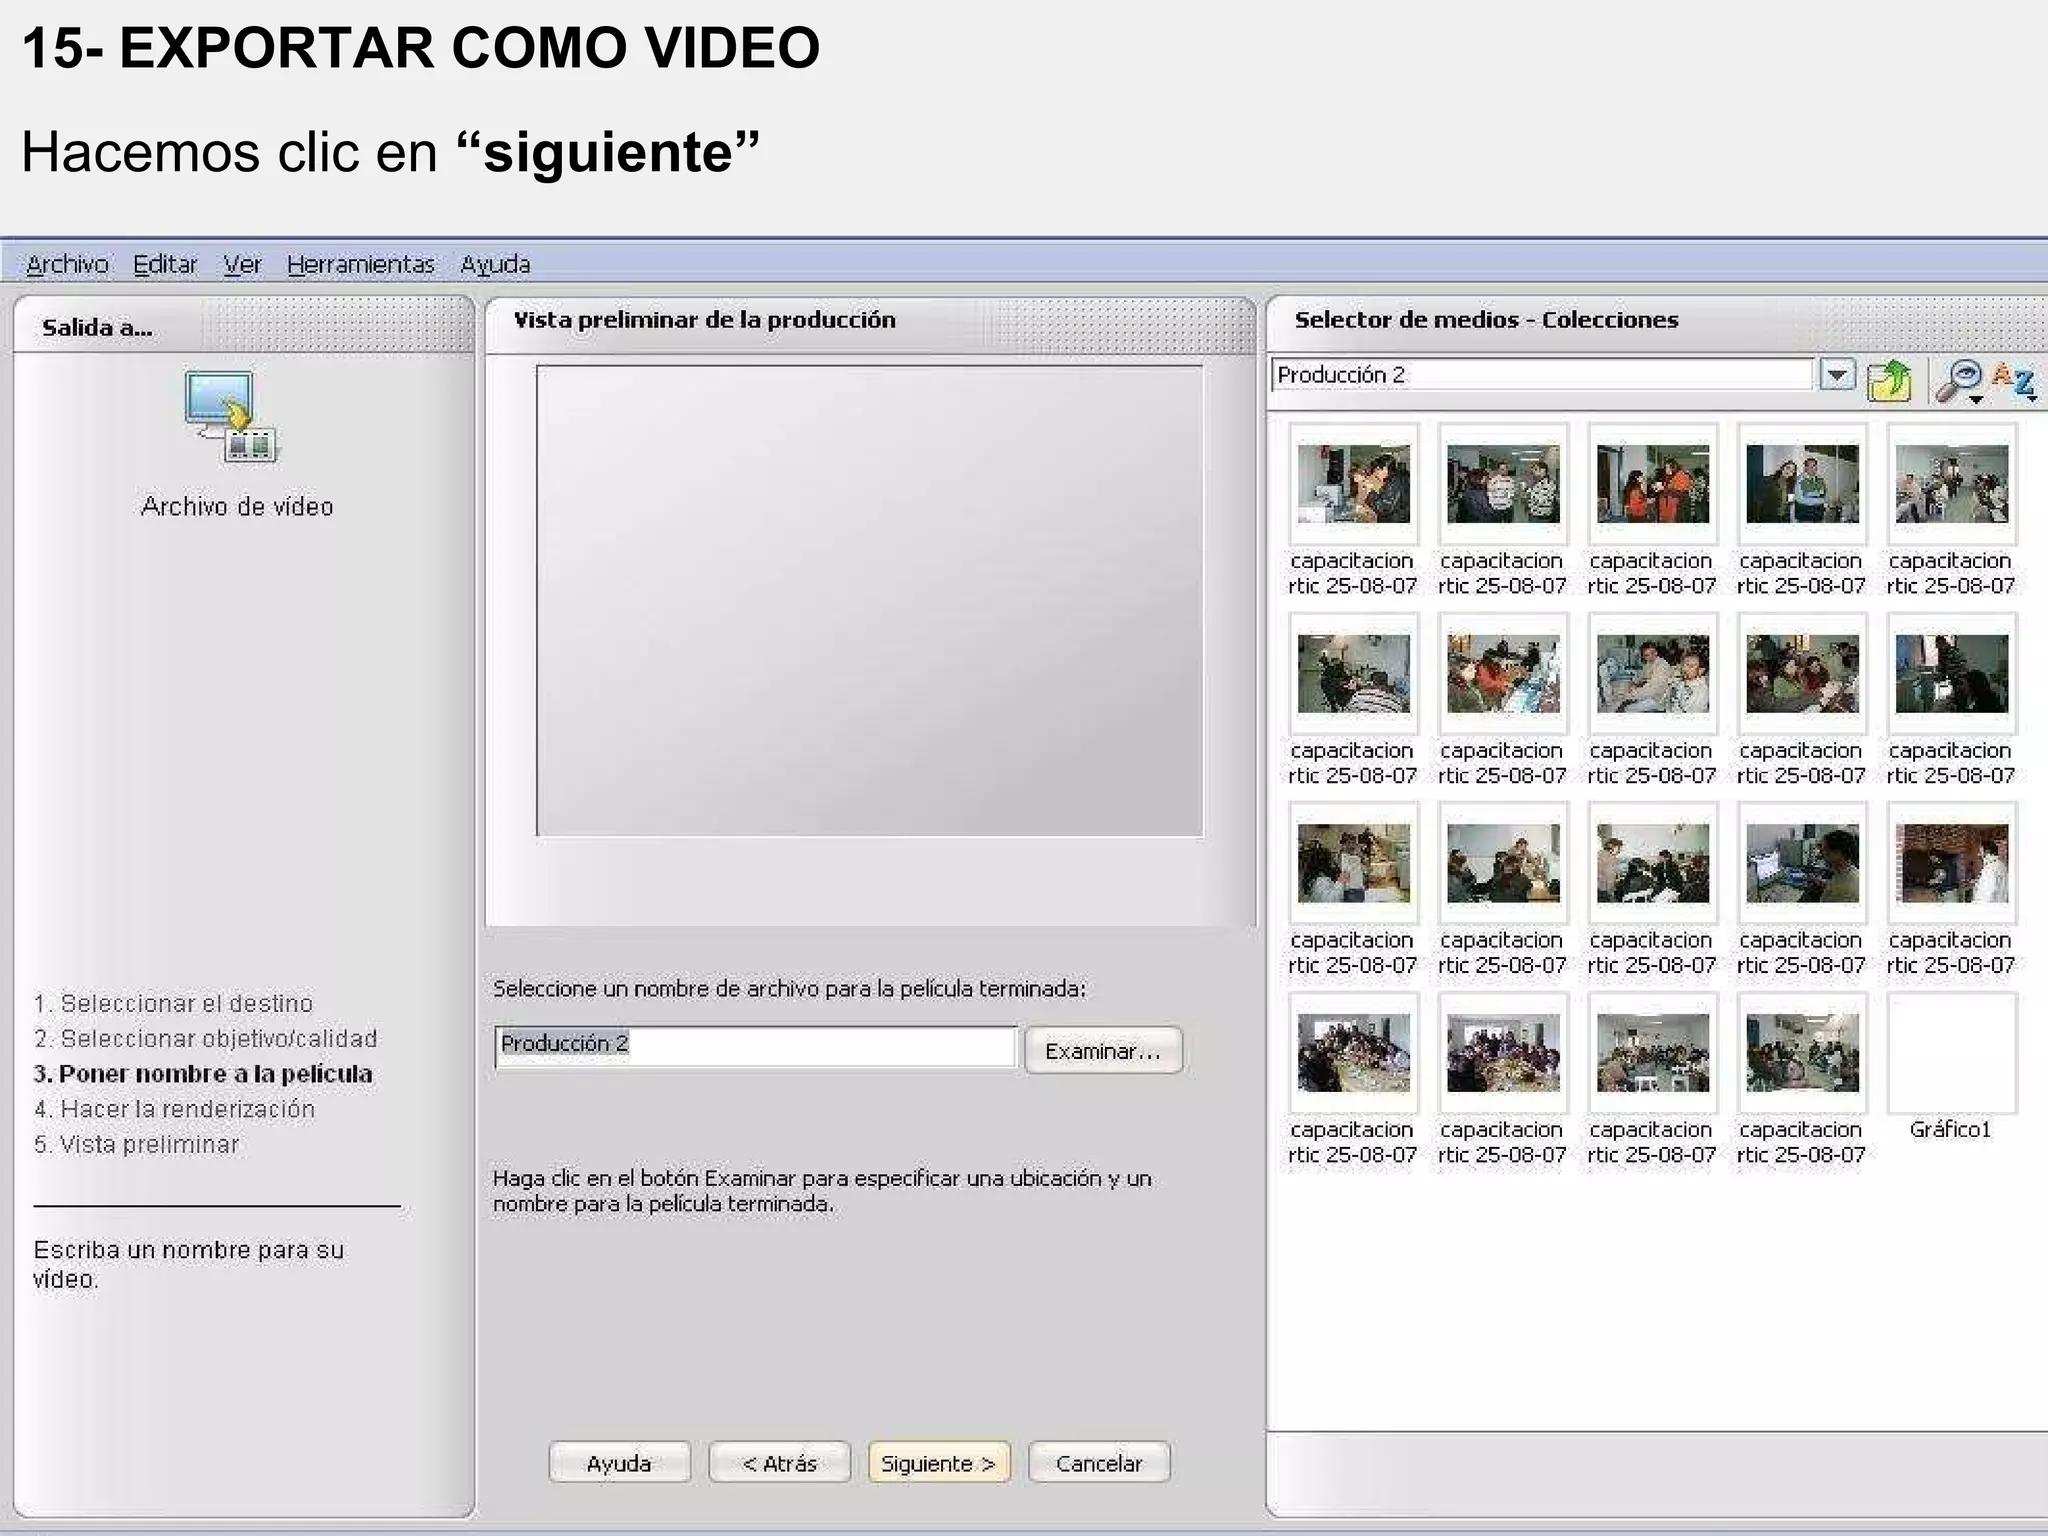Select second thumbnail in fourth row
This screenshot has width=2048, height=1536.
(x=1503, y=1053)
